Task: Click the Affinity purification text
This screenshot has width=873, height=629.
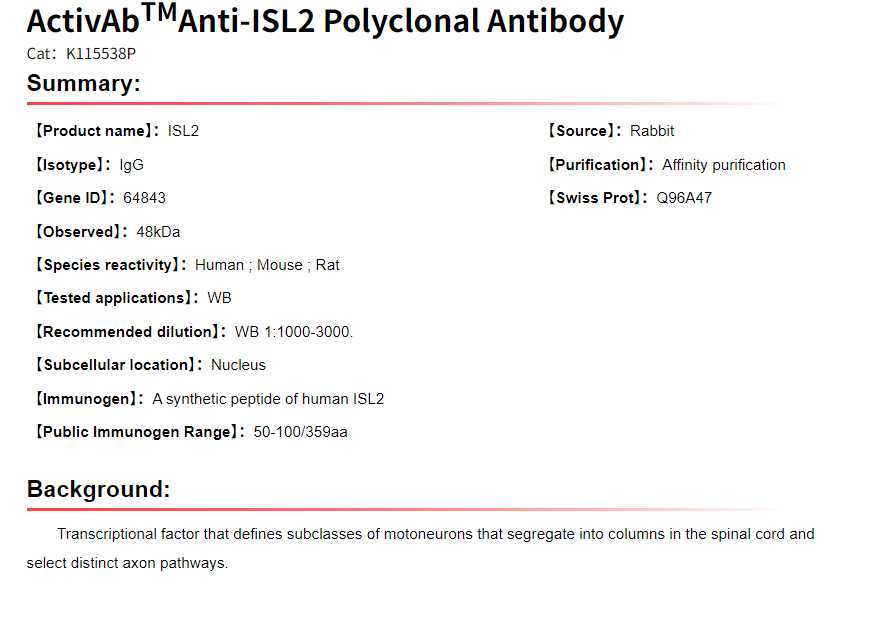Action: click(724, 165)
